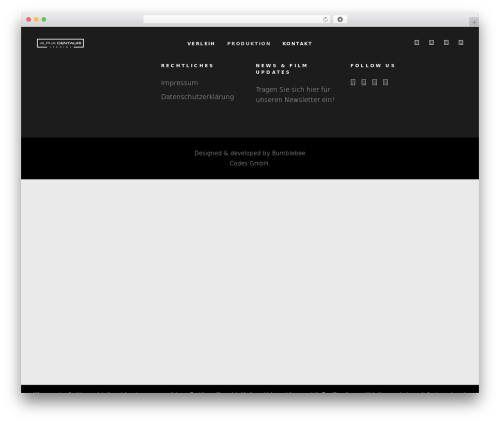Click last social icon in top header

tap(461, 42)
